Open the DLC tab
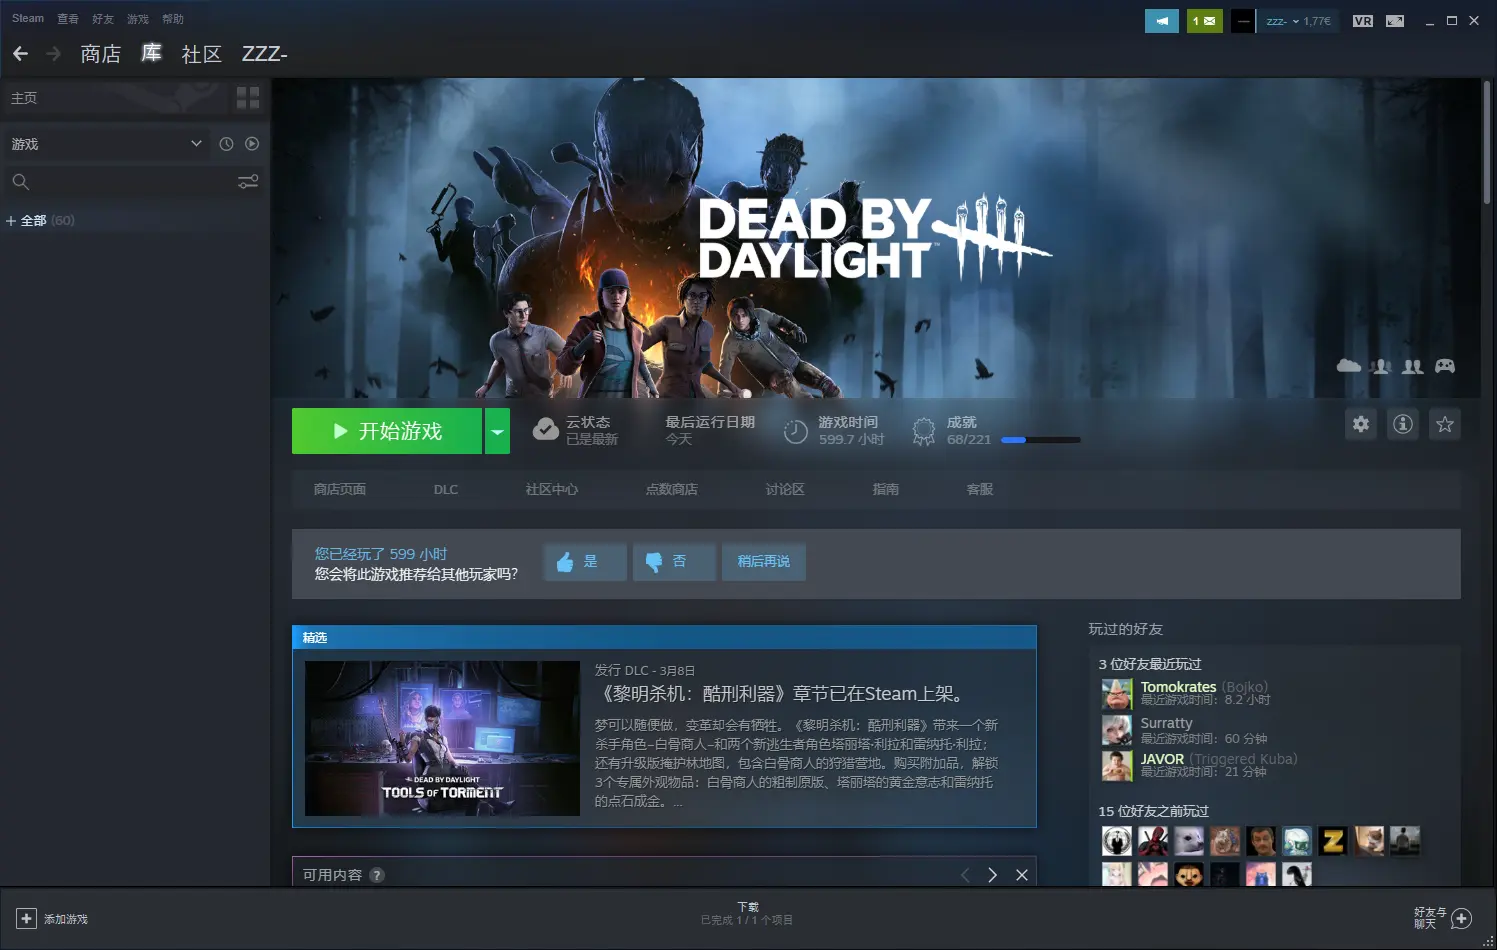Viewport: 1497px width, 950px height. click(446, 489)
